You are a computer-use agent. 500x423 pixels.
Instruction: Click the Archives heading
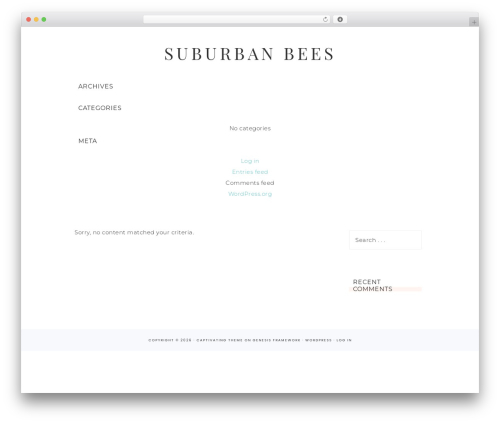(96, 86)
